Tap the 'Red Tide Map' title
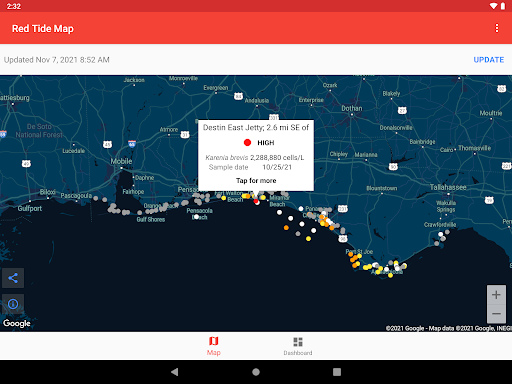The image size is (512, 384). point(43,29)
